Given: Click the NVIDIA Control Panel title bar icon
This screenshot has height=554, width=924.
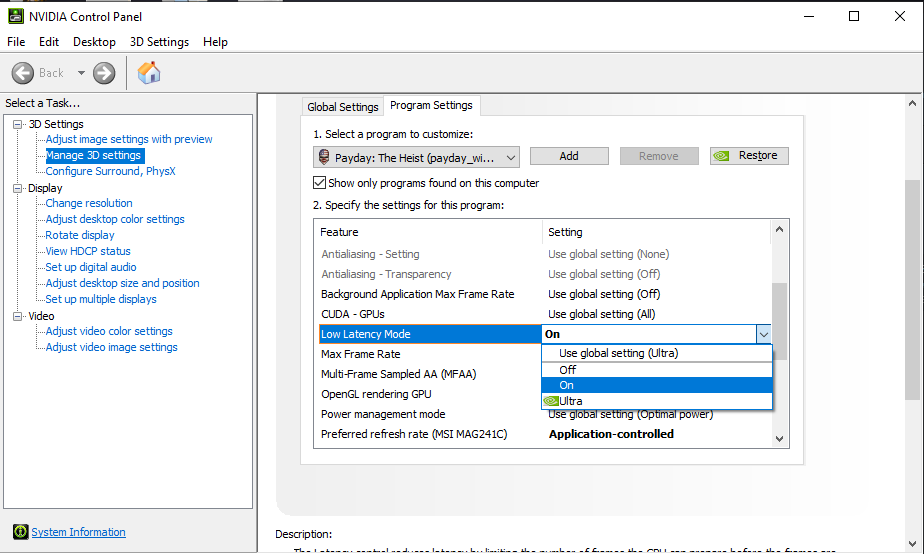Looking at the screenshot, I should [16, 16].
